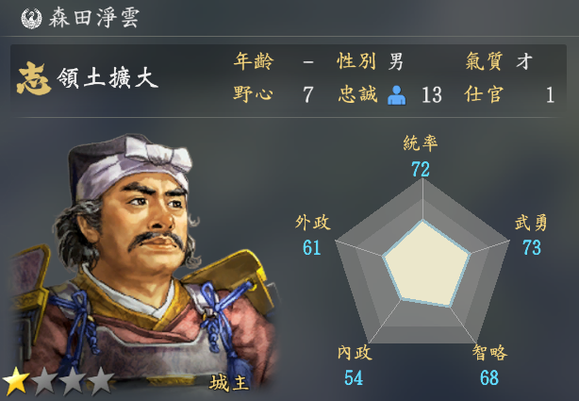Click the 野心 value 7
The width and height of the screenshot is (579, 401).
pyautogui.click(x=308, y=95)
